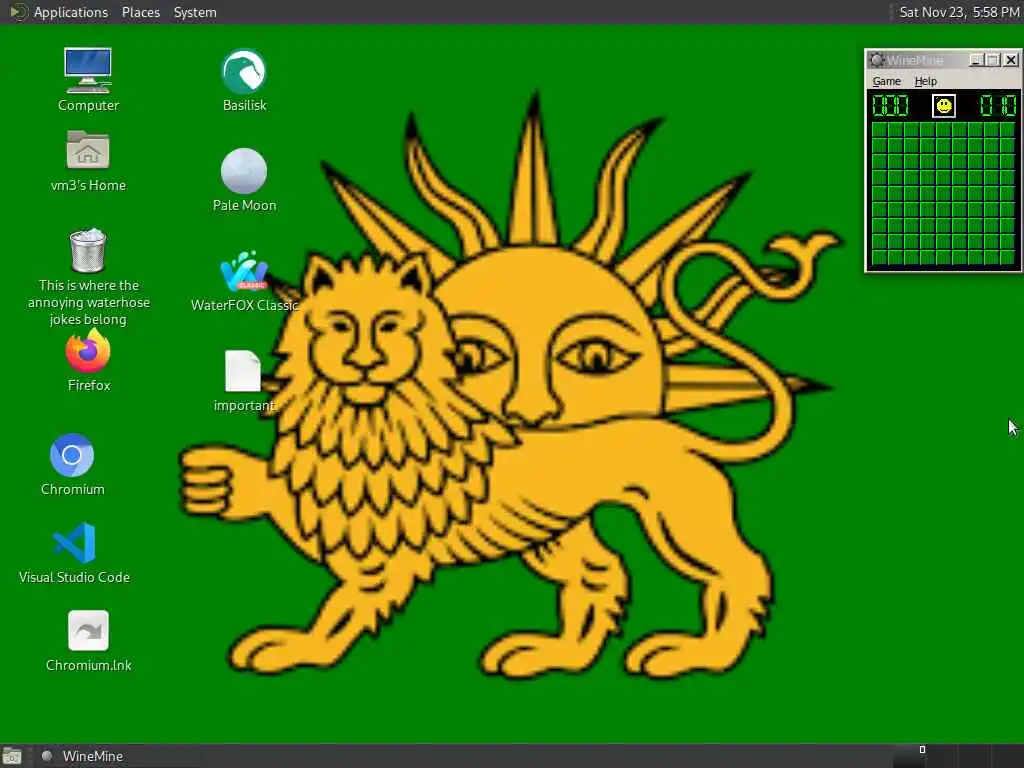The image size is (1024, 768).
Task: Reveal the bottom-right cell of the minefield
Action: 1008,258
